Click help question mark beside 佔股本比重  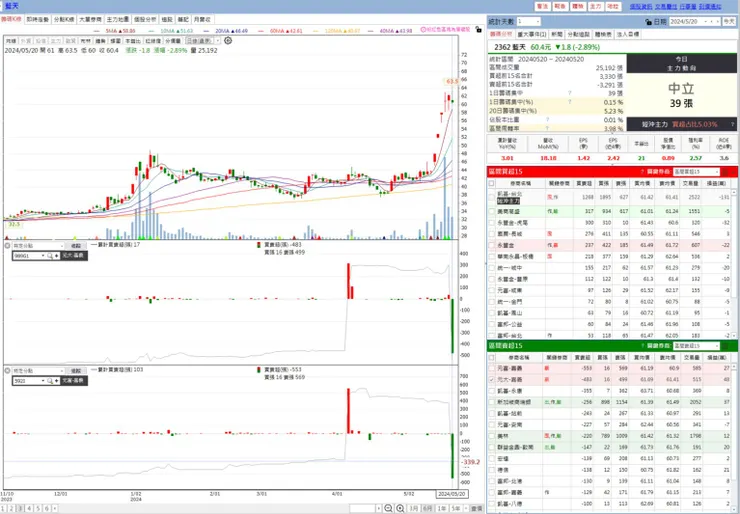[x=547, y=119]
